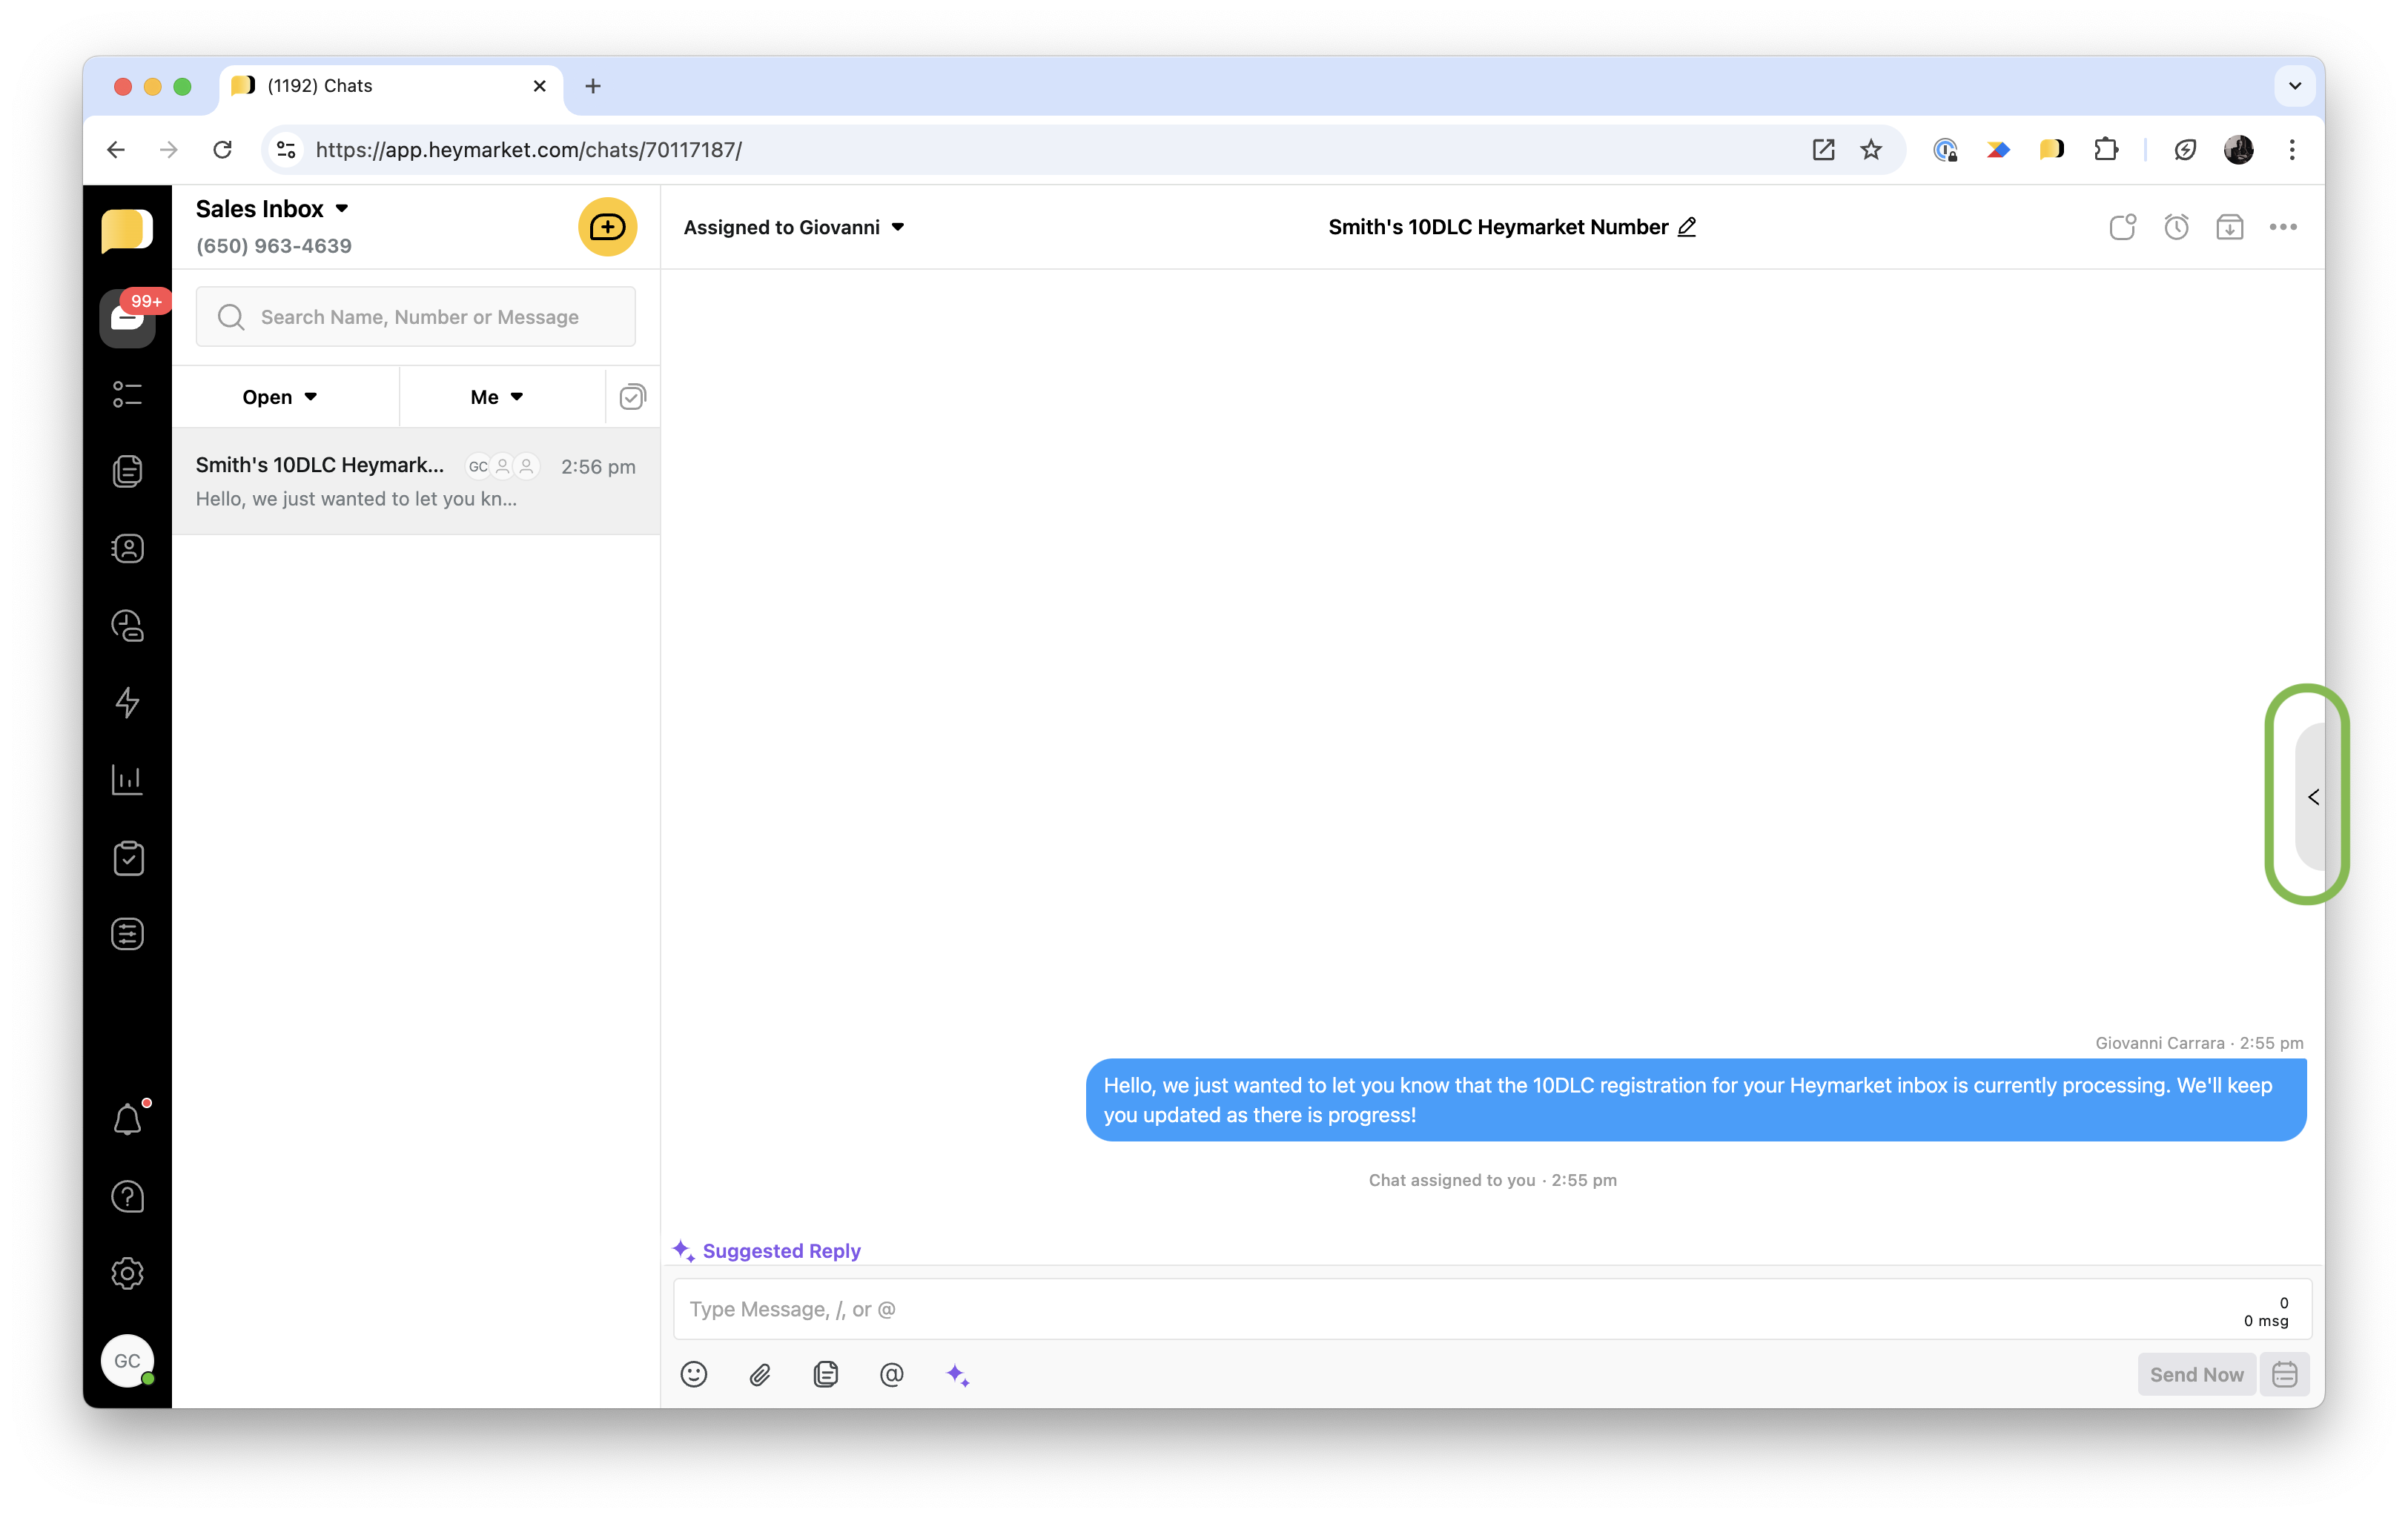
Task: Open the Open status filter dropdown
Action: click(280, 397)
